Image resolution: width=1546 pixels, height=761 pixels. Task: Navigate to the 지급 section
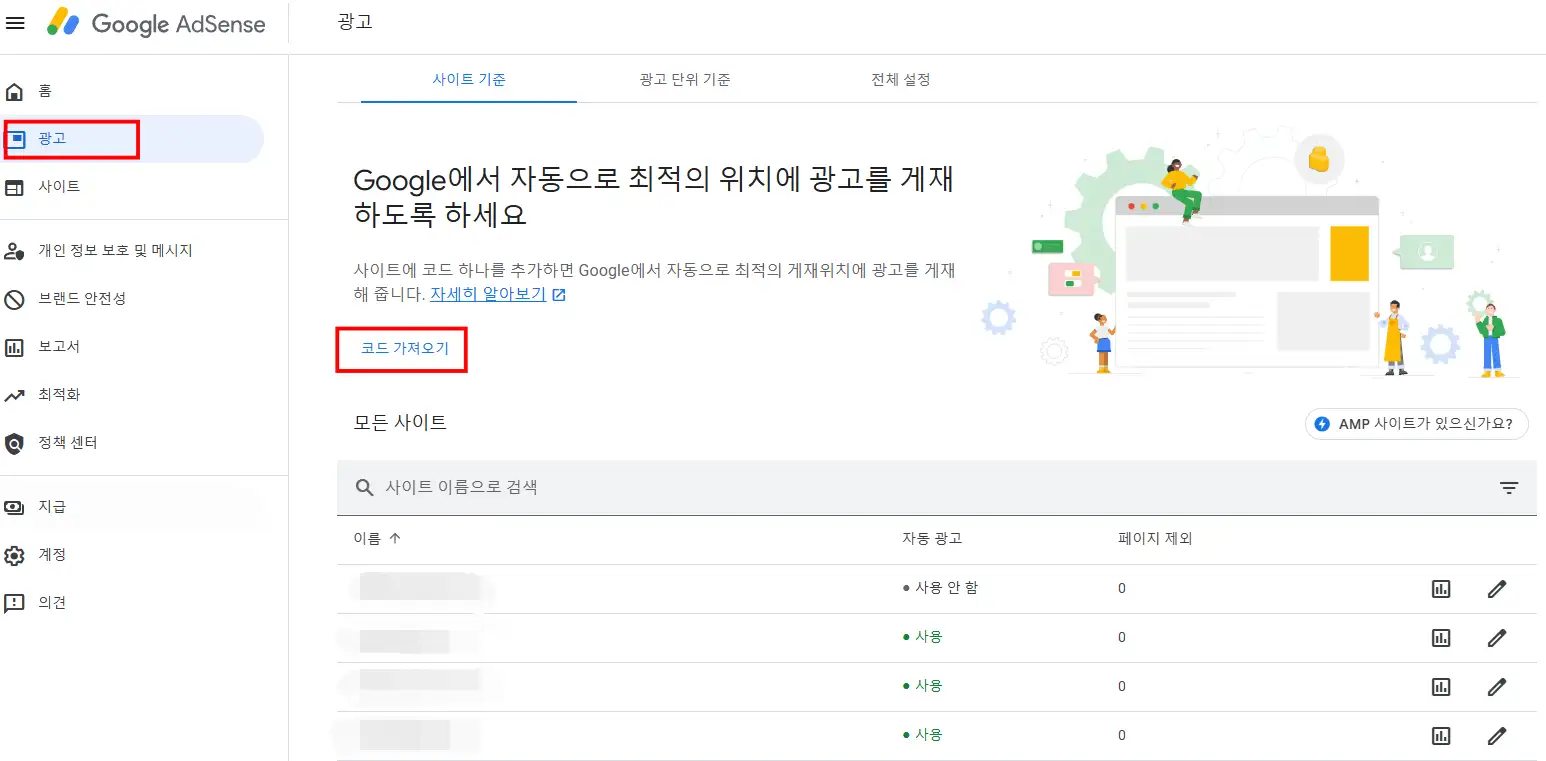click(x=50, y=506)
